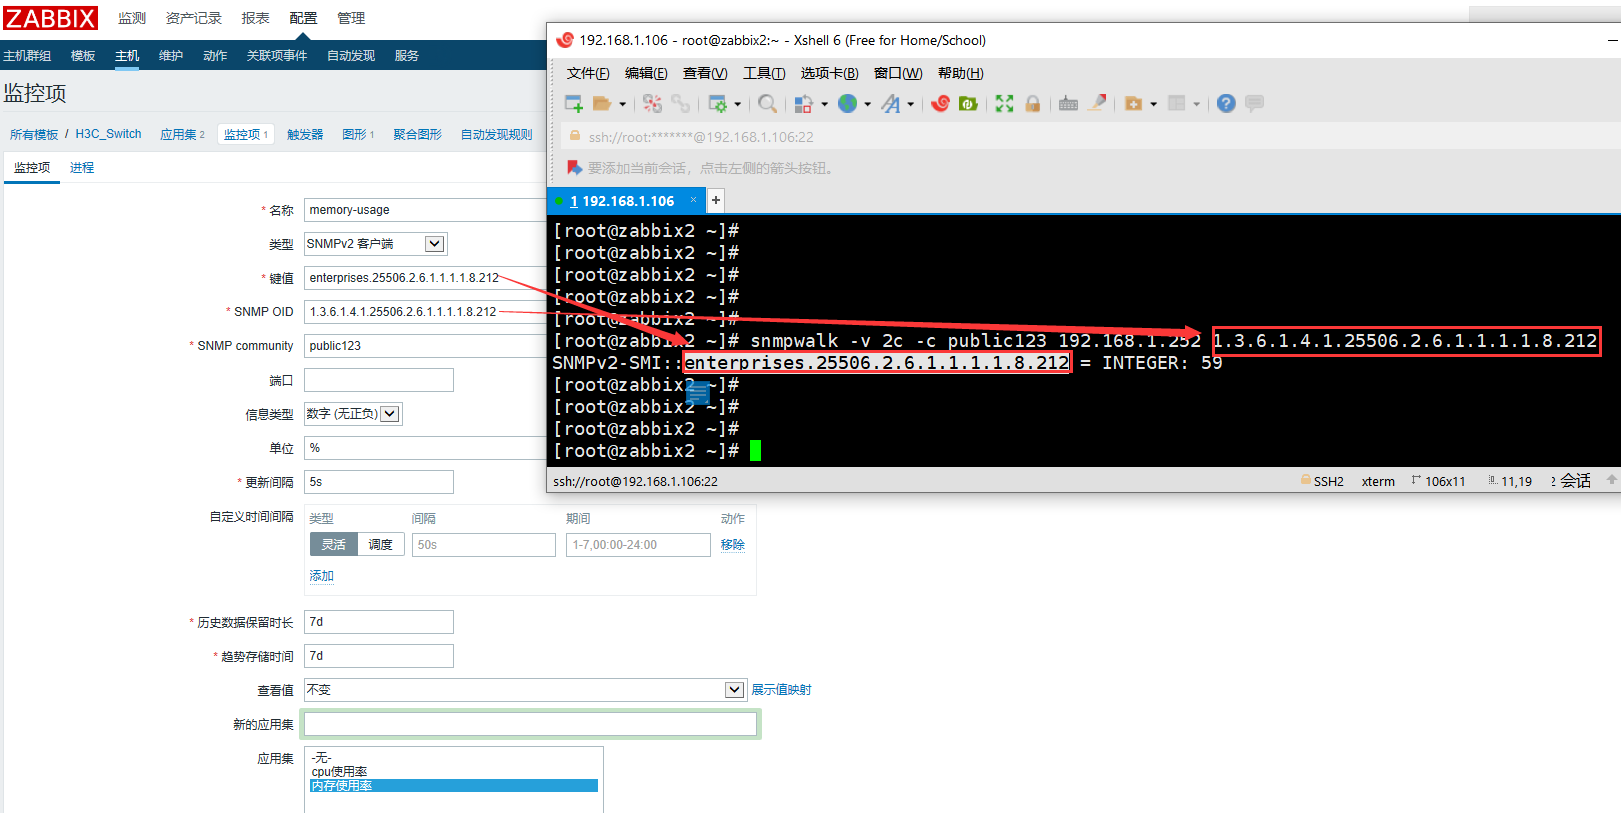Screen dimensions: 1621x813
Task: Click the up arrow icon in Xshell status bar
Action: point(1611,481)
